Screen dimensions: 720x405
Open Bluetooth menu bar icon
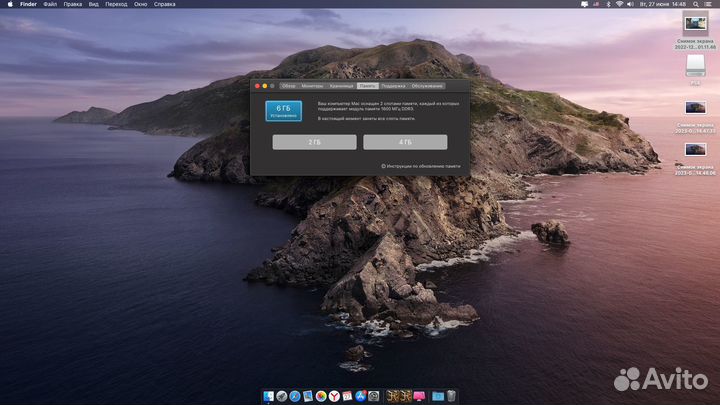click(608, 4)
